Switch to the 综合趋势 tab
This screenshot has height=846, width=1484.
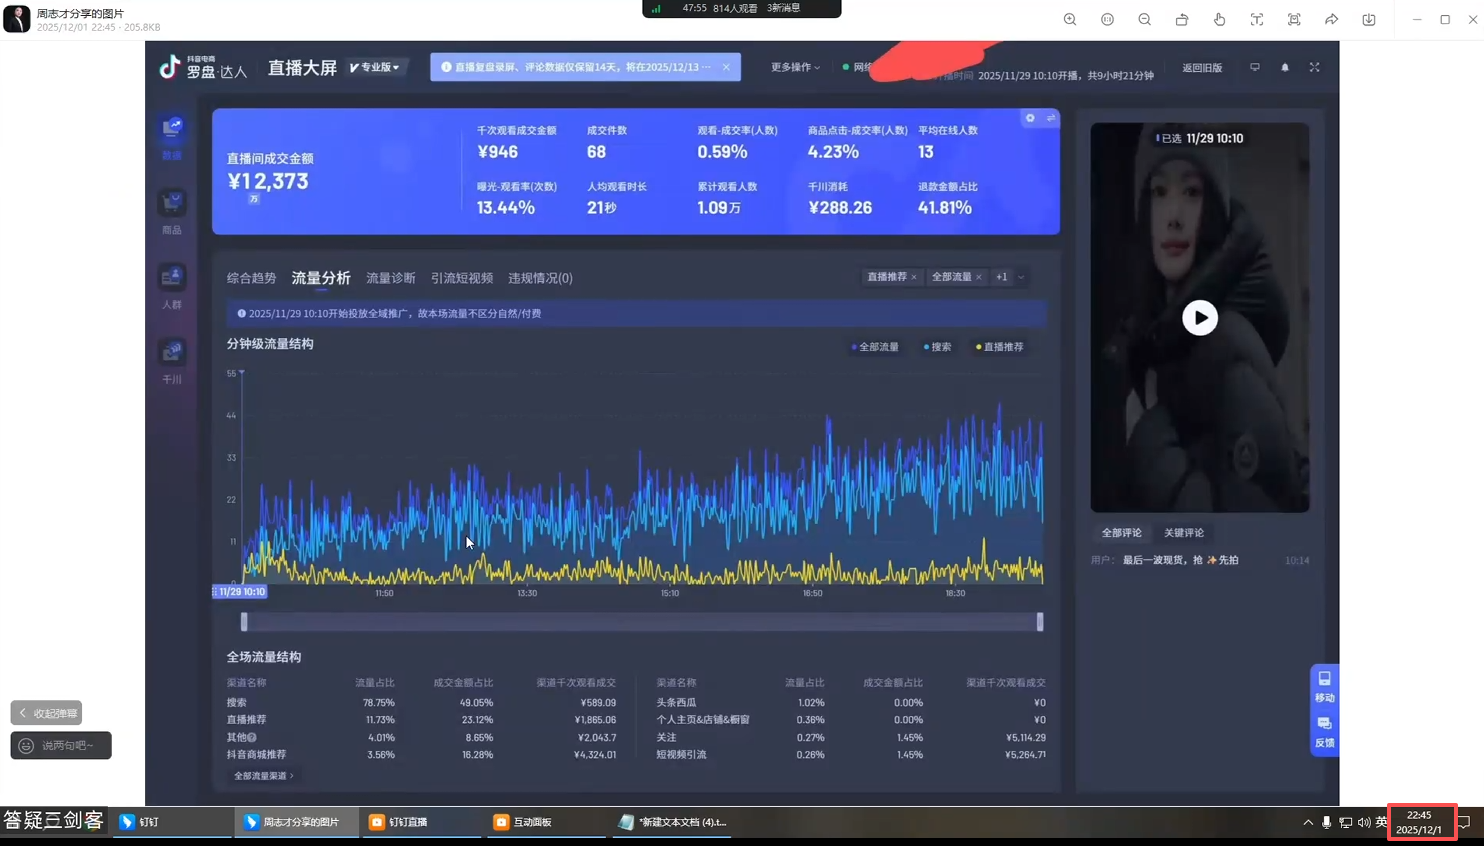[251, 278]
